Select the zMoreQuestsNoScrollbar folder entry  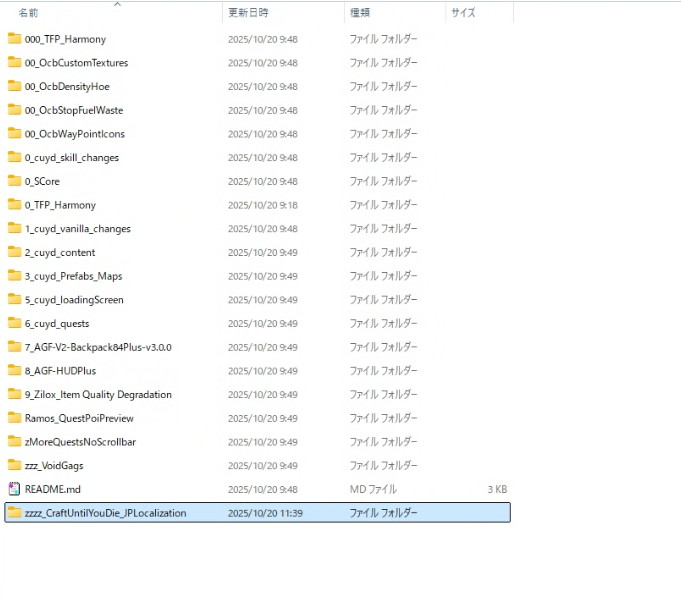80,442
